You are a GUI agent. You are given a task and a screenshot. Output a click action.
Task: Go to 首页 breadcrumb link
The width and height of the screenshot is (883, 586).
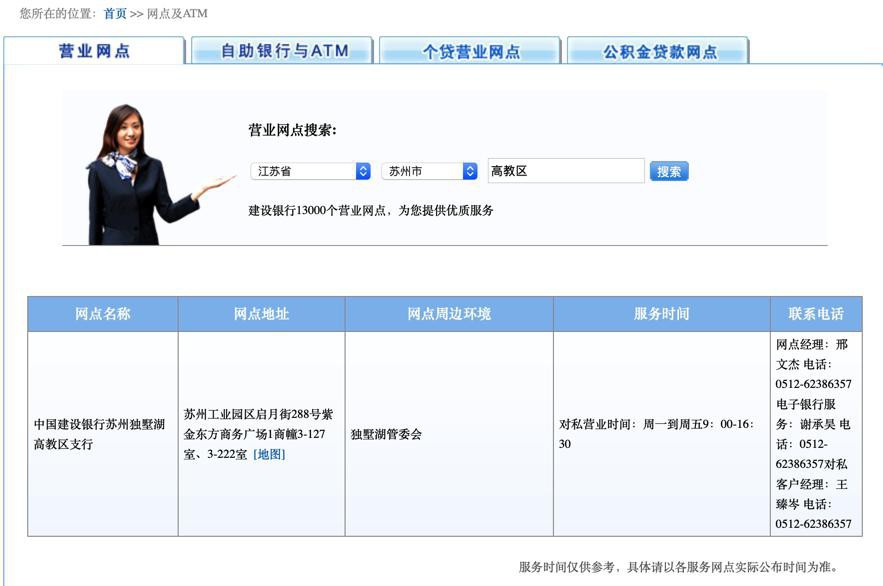[115, 14]
